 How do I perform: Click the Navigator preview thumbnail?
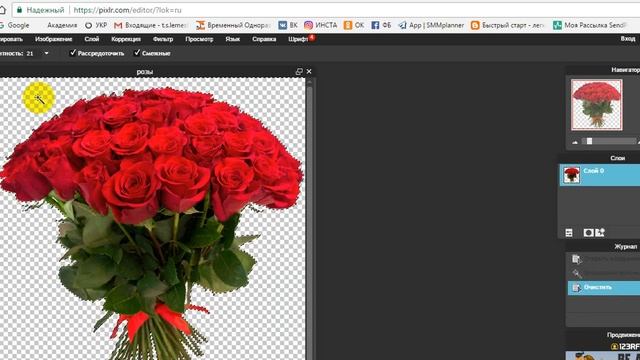pos(597,105)
